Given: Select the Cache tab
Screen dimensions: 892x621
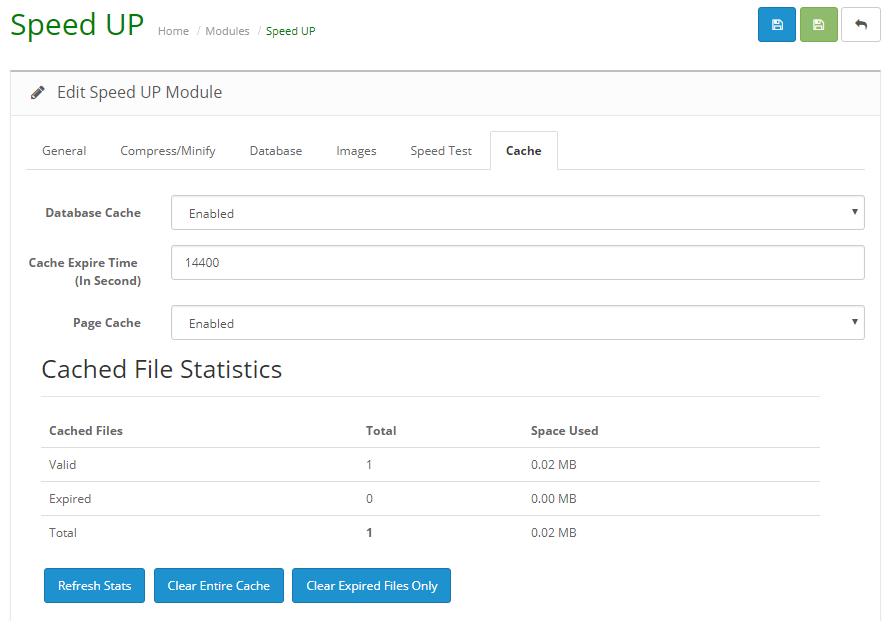Looking at the screenshot, I should pos(523,150).
